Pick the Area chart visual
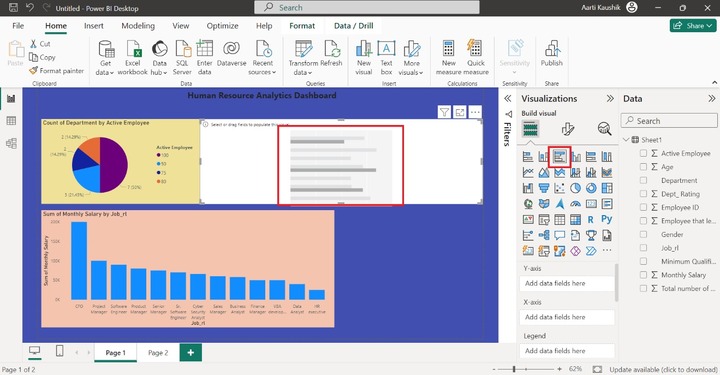The width and height of the screenshot is (720, 375). pos(544,173)
